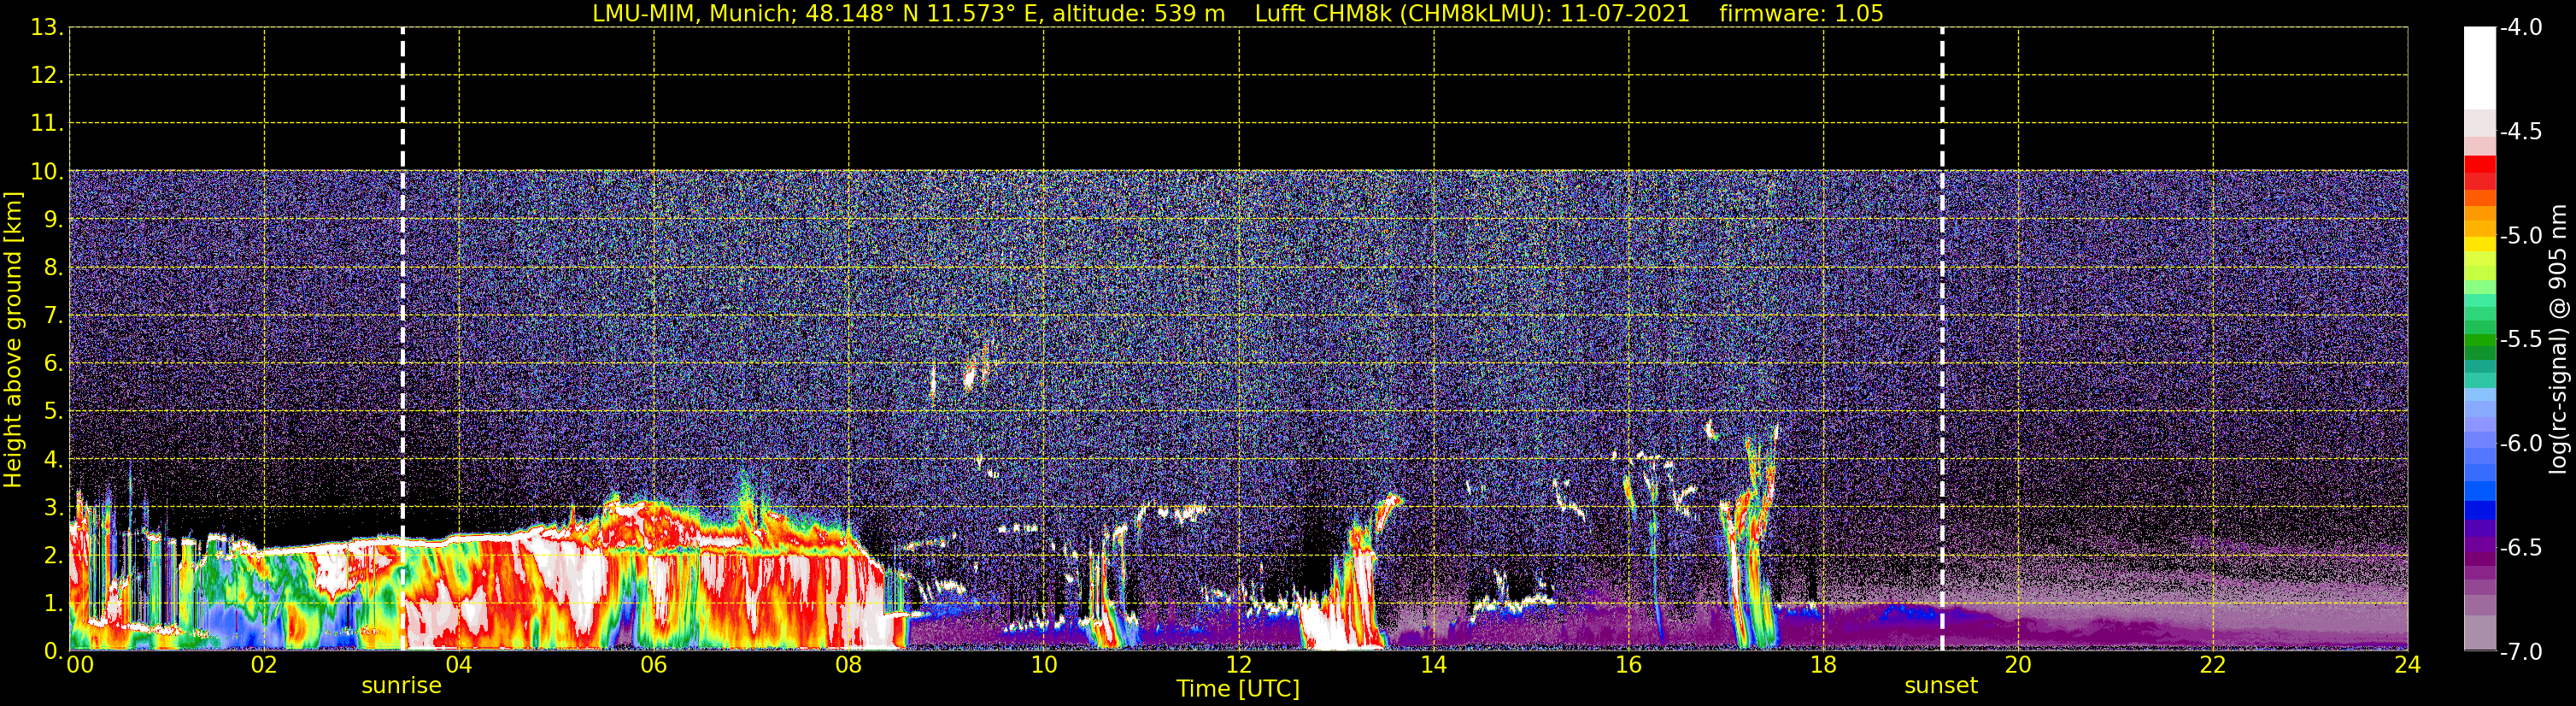Click the 'log(rc-signal) @ 905 nm' colorbar label
This screenshot has height=706, width=2576.
point(2558,339)
